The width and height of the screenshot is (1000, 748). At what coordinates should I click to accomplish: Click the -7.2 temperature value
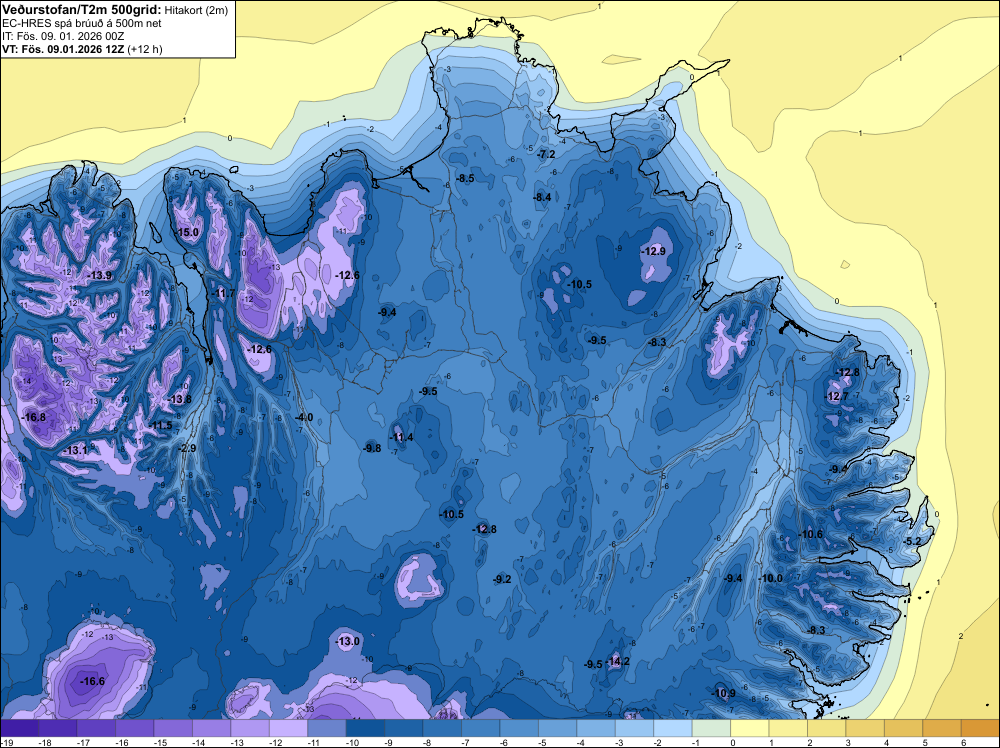546,154
